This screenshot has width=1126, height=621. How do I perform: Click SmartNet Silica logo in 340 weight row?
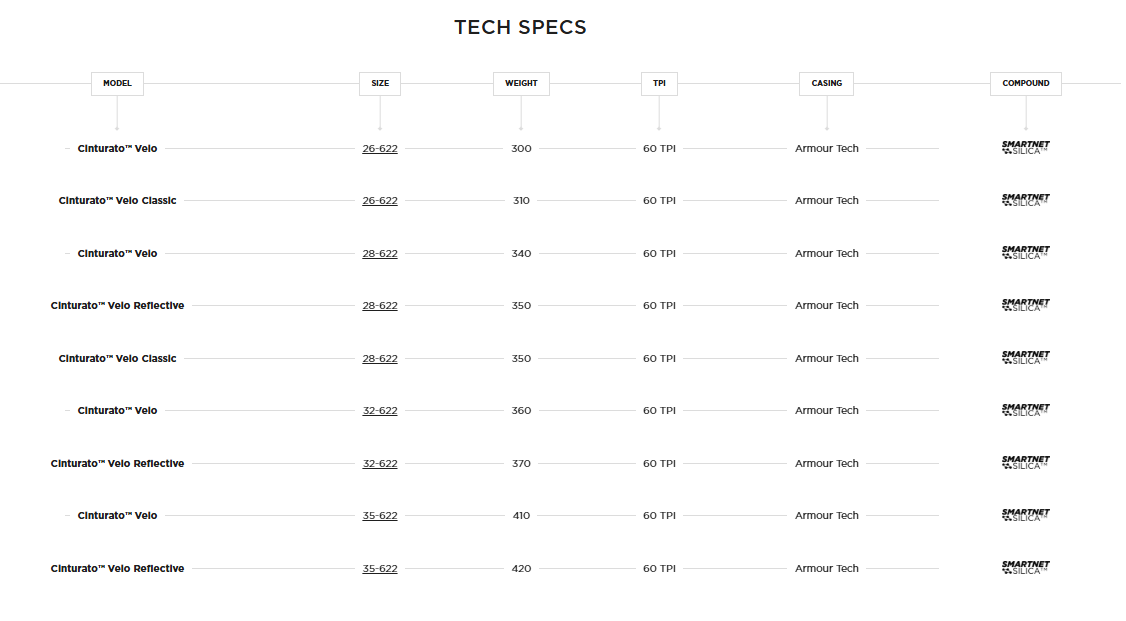(1025, 253)
